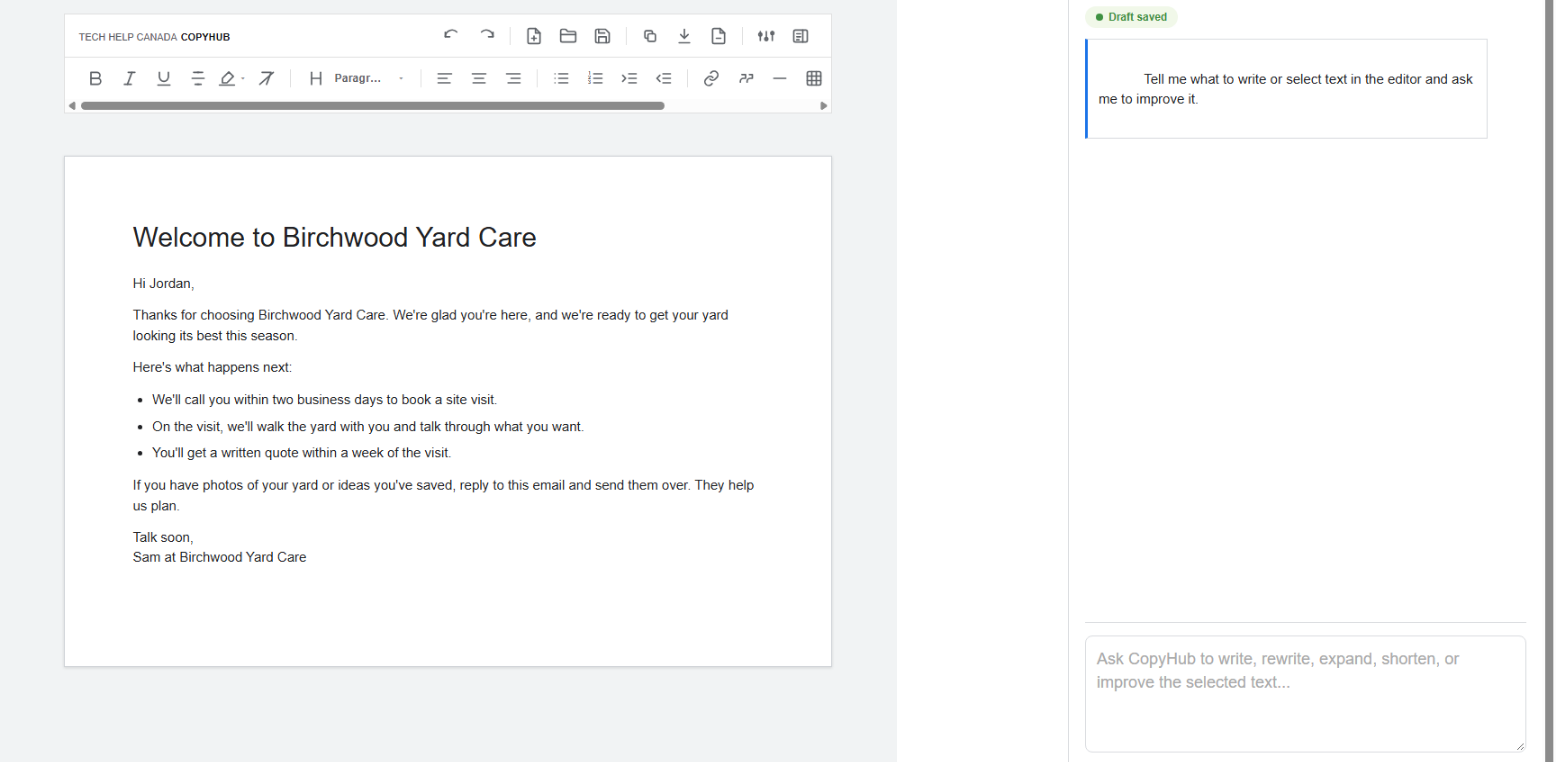Toggle underline formatting

point(164,78)
